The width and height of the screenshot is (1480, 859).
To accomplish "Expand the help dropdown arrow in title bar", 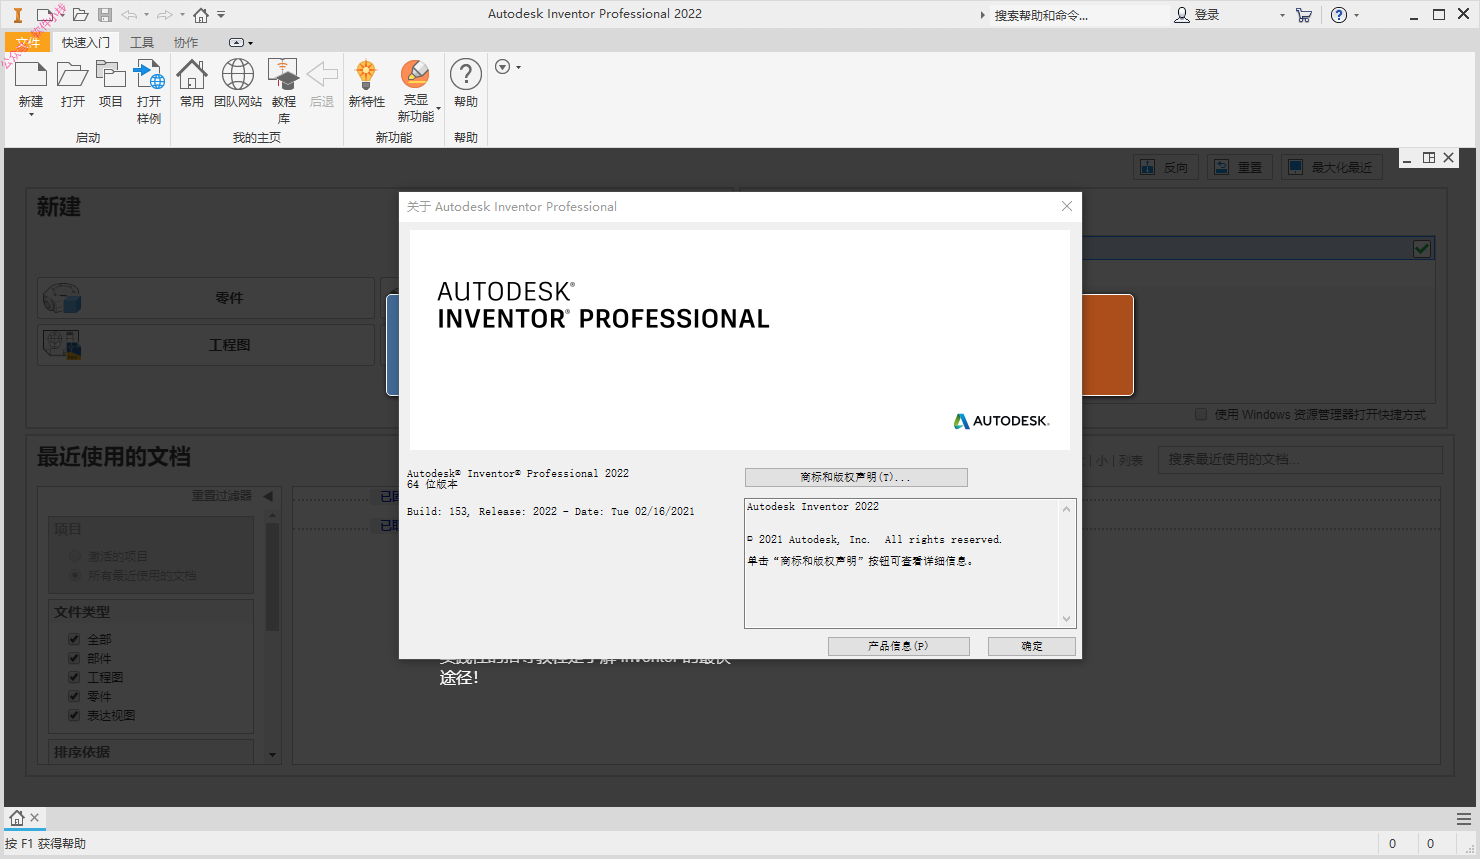I will 1356,15.
